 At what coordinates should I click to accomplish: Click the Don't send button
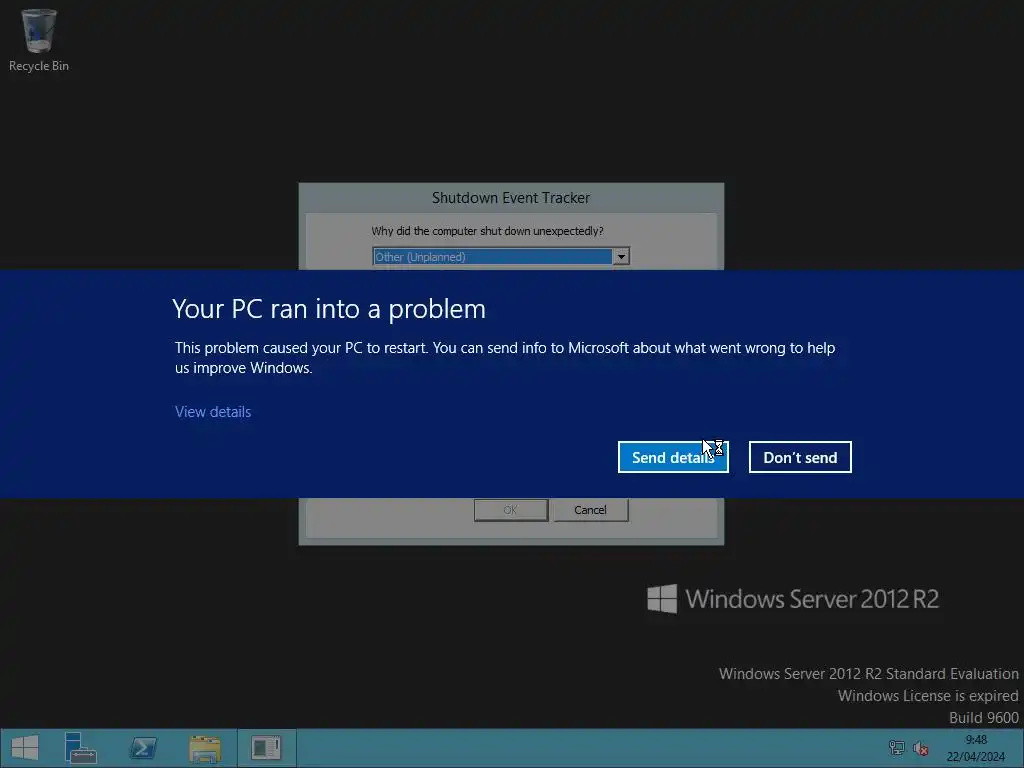tap(800, 457)
